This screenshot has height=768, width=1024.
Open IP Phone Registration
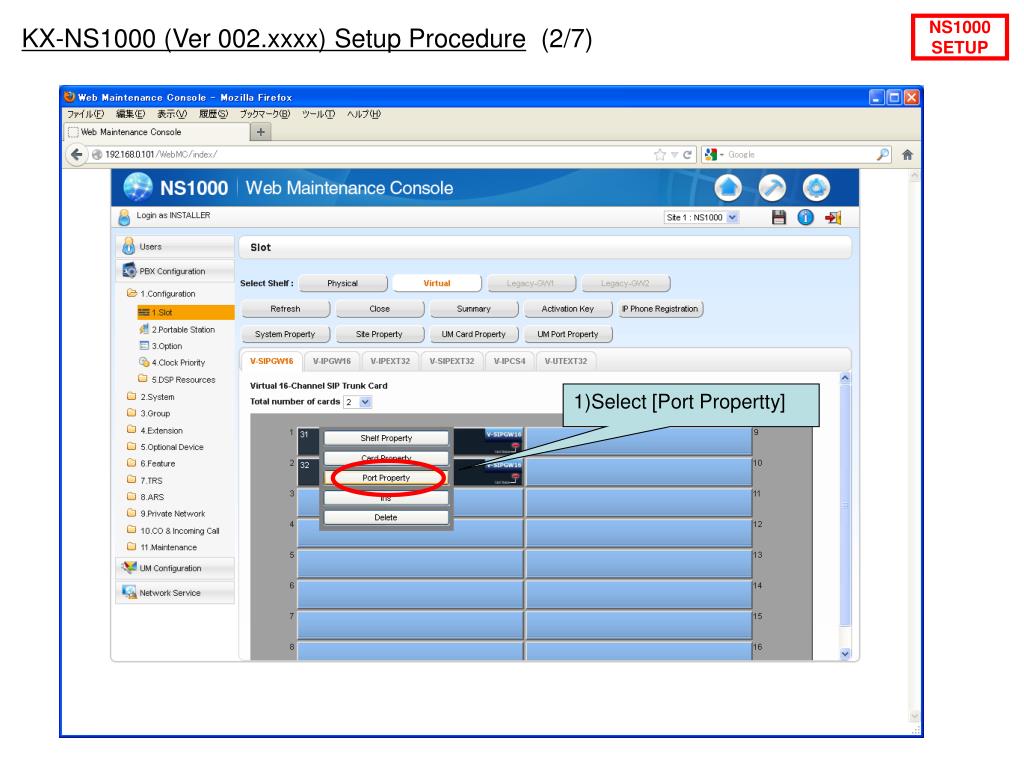(660, 309)
